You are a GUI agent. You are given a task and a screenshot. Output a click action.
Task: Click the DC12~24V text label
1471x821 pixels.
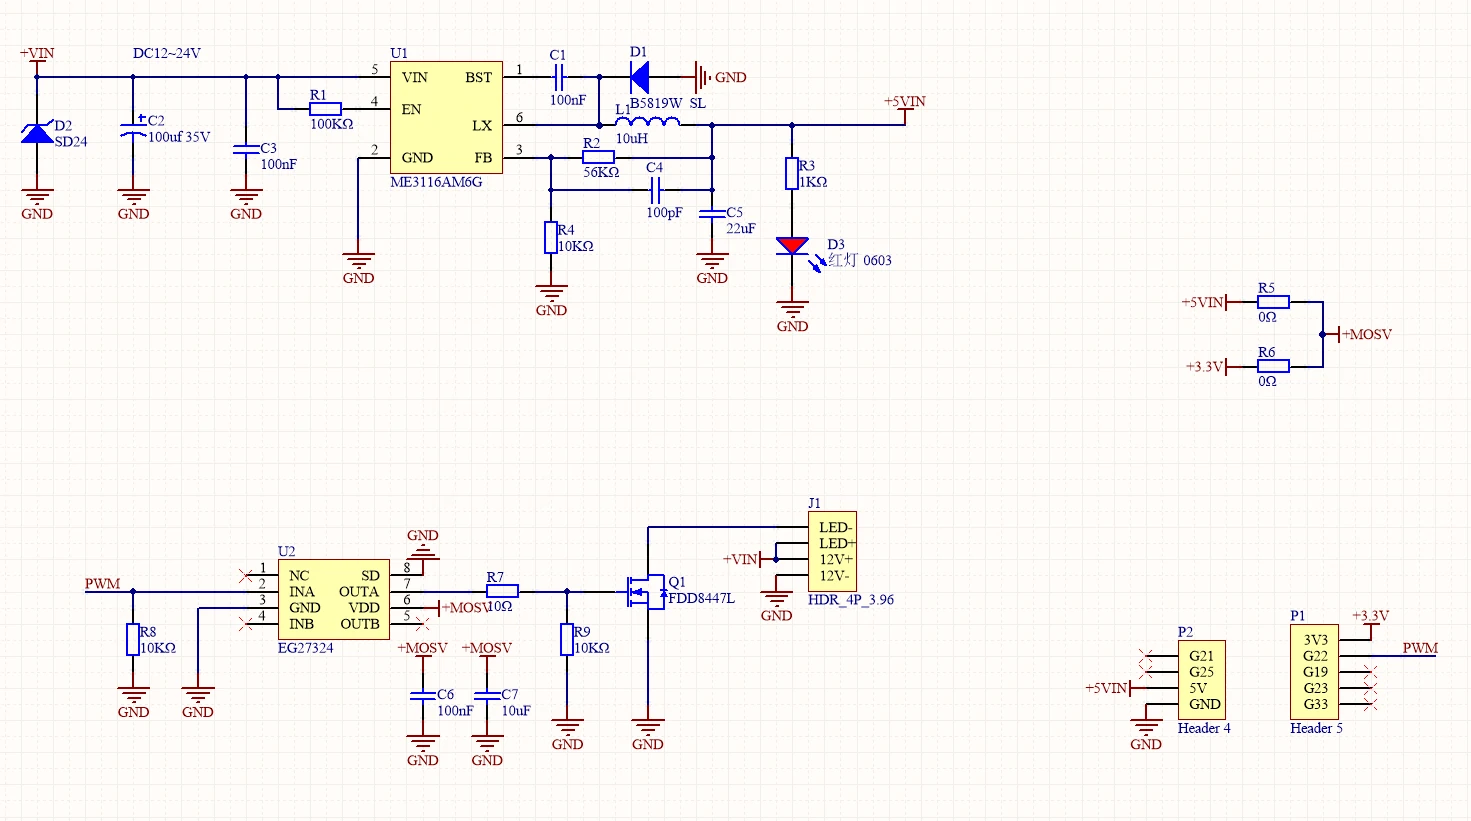click(x=166, y=53)
